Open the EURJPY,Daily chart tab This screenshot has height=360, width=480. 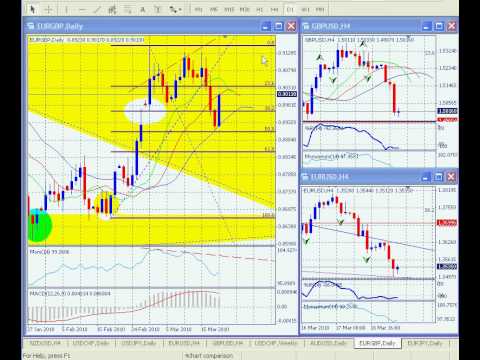[x=425, y=343]
